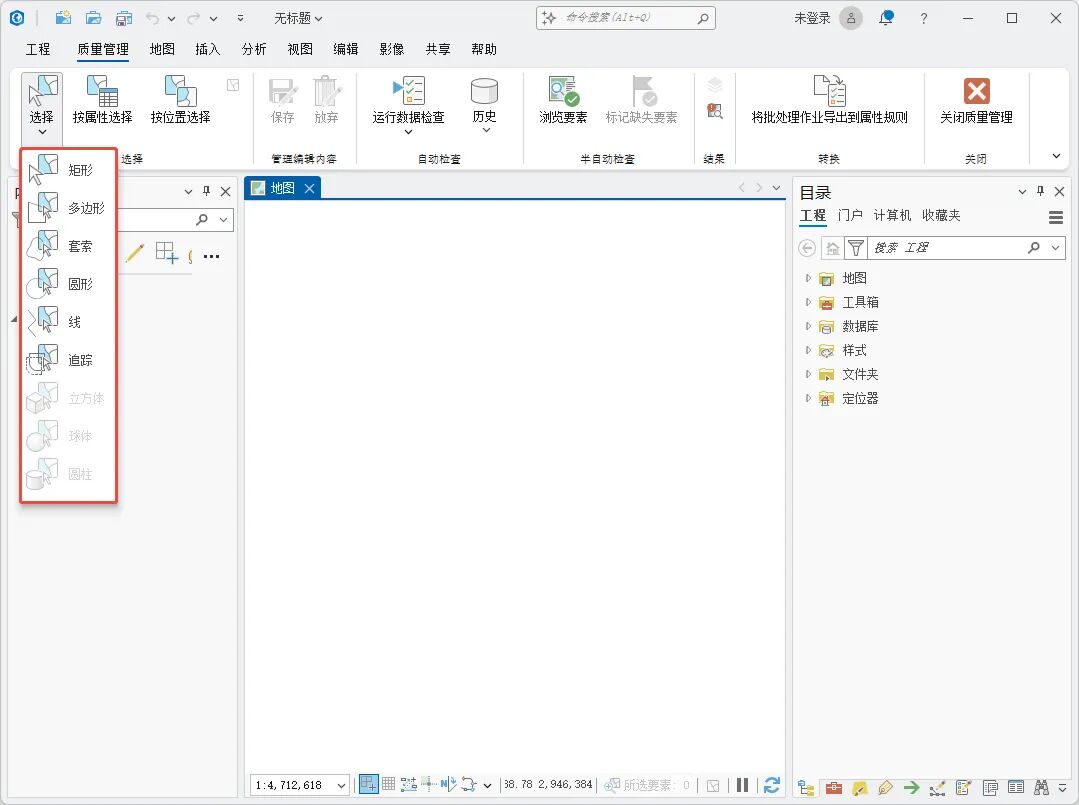Expand 样式 node in catalog tree
This screenshot has width=1079, height=805.
tap(808, 350)
